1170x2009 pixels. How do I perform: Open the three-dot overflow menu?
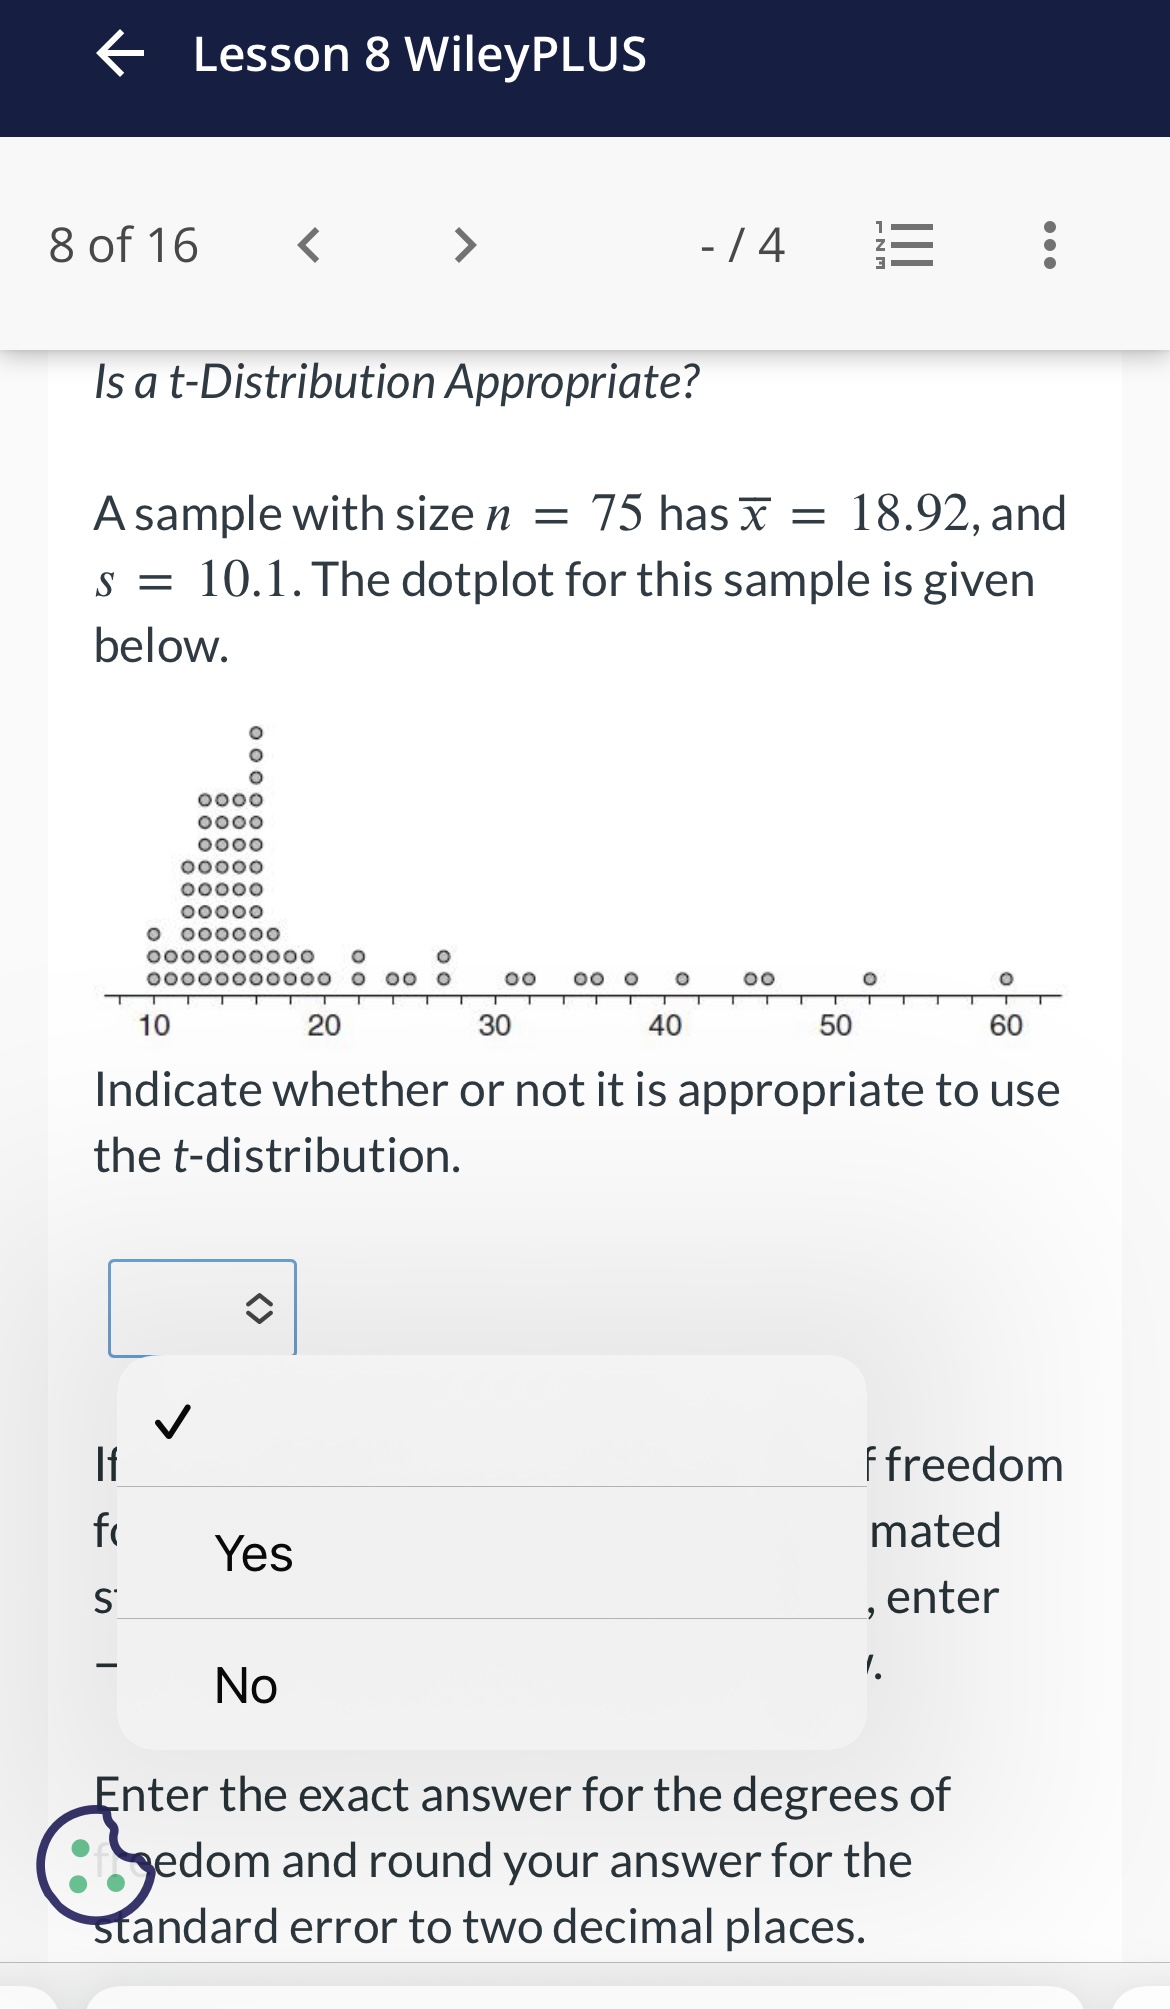pyautogui.click(x=1047, y=245)
